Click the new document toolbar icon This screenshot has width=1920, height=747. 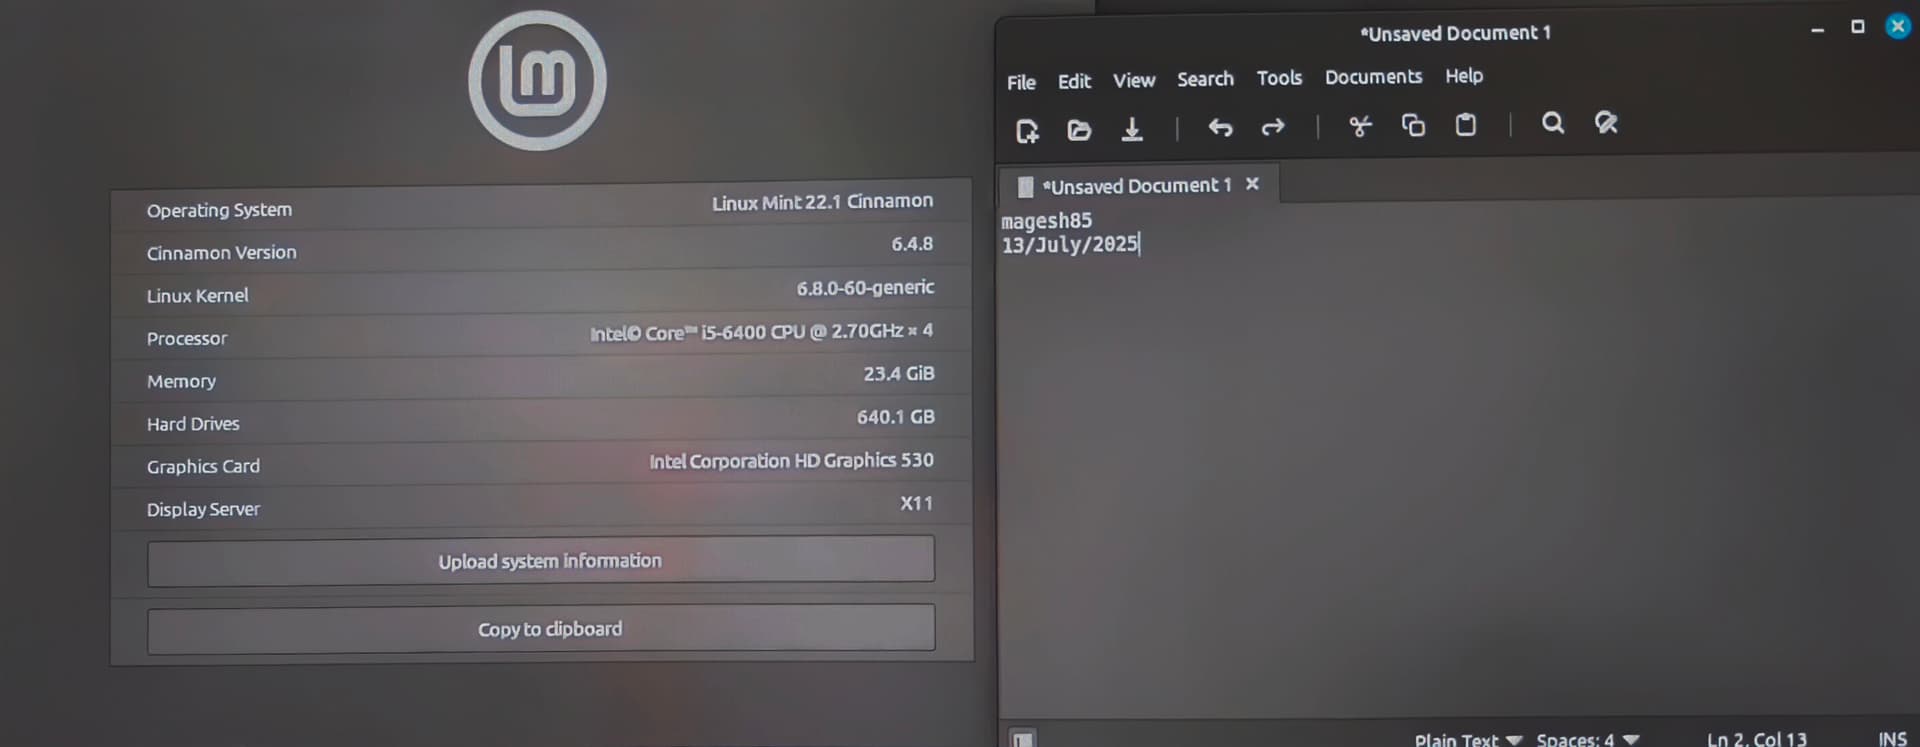click(x=1027, y=131)
